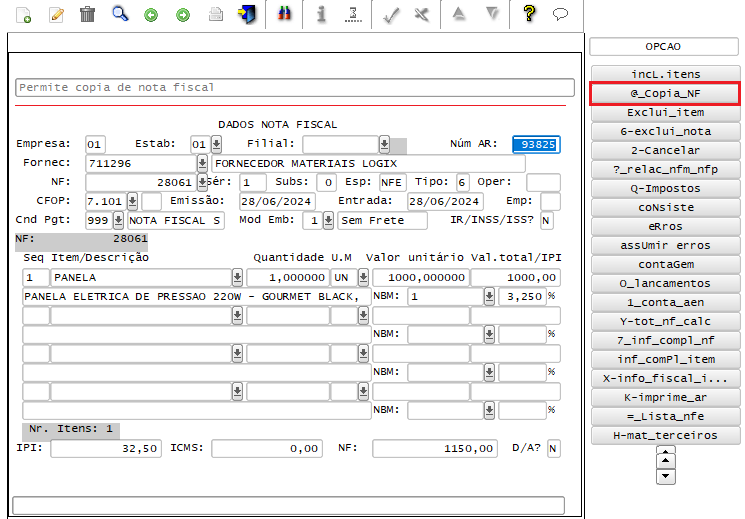The image size is (745, 519).
Task: Open the PANELA item dropdown arrow
Action: tap(238, 277)
